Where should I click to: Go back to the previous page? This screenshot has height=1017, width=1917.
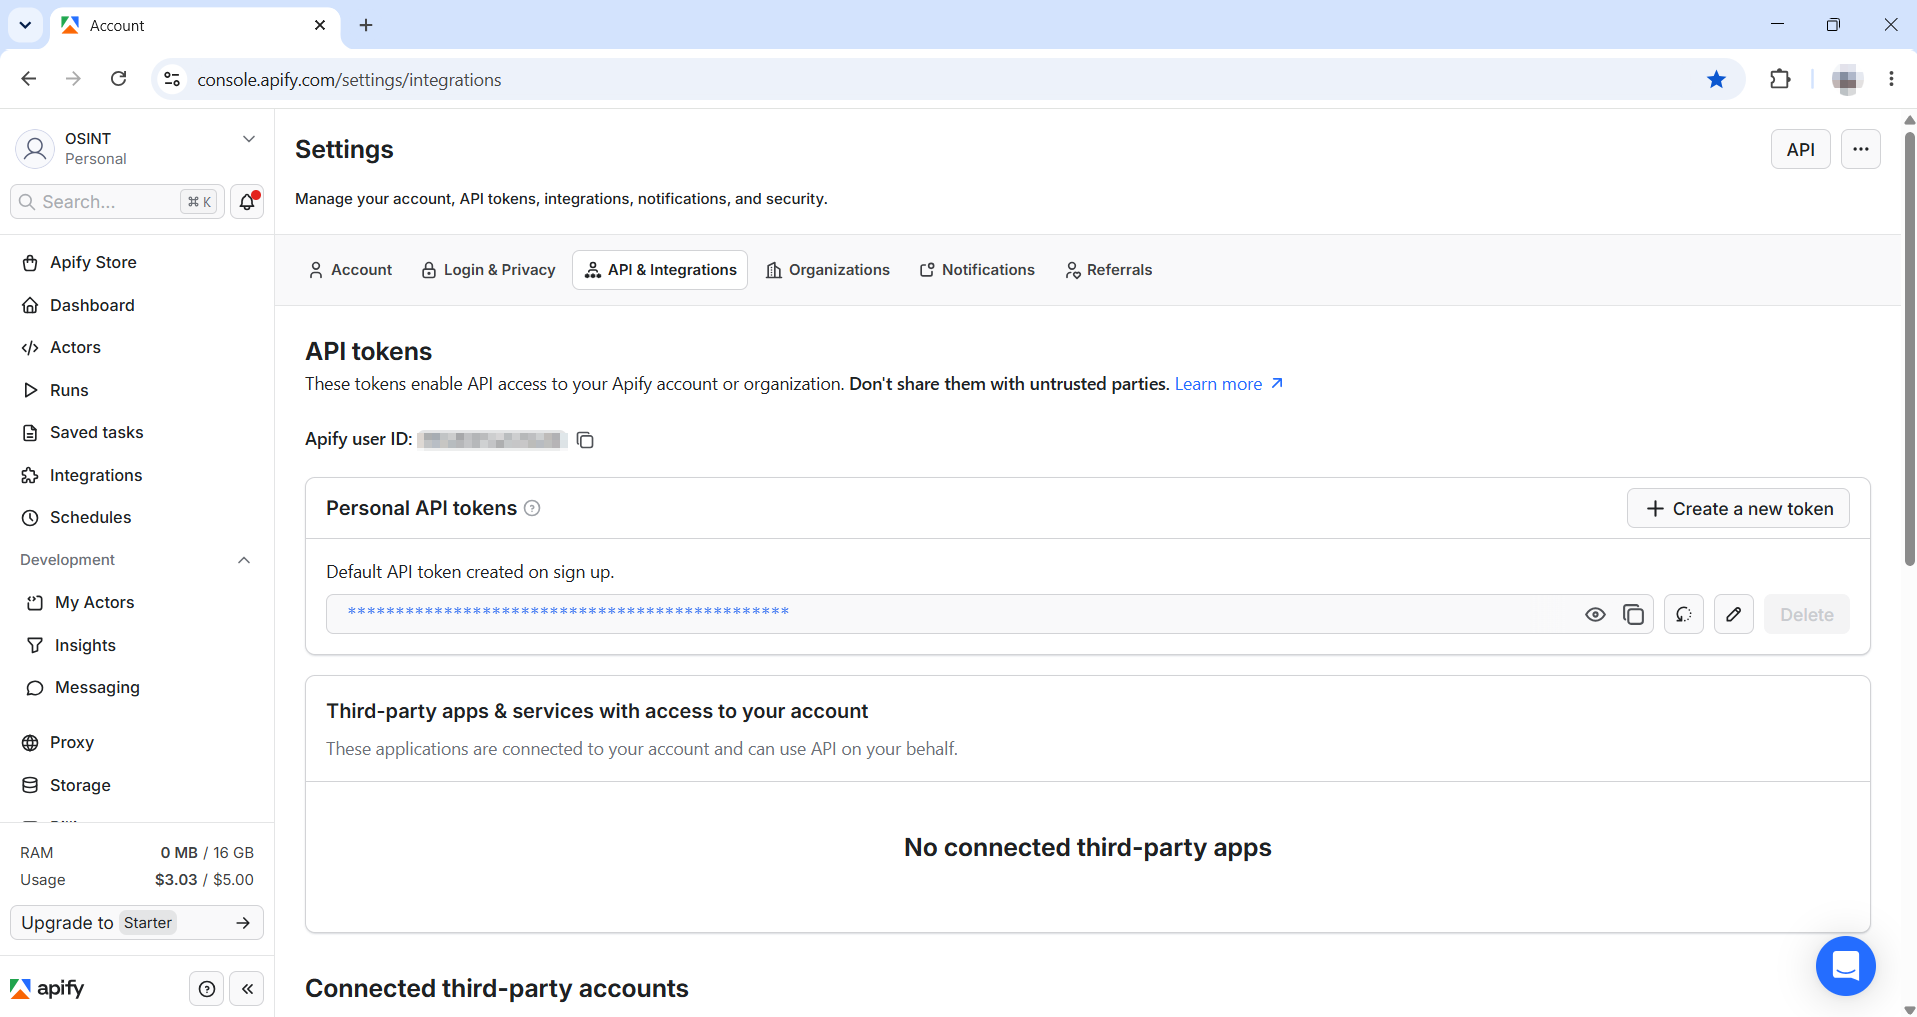click(x=29, y=79)
